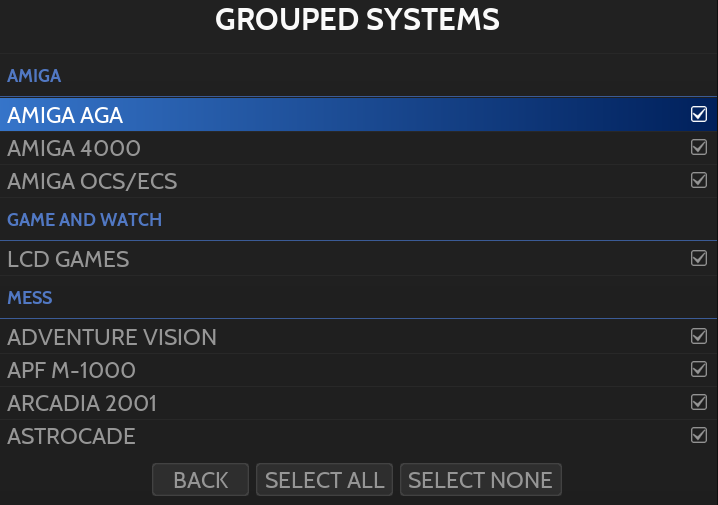Select the LCD Games list entry
Screen dimensions: 718x505
pos(68,260)
